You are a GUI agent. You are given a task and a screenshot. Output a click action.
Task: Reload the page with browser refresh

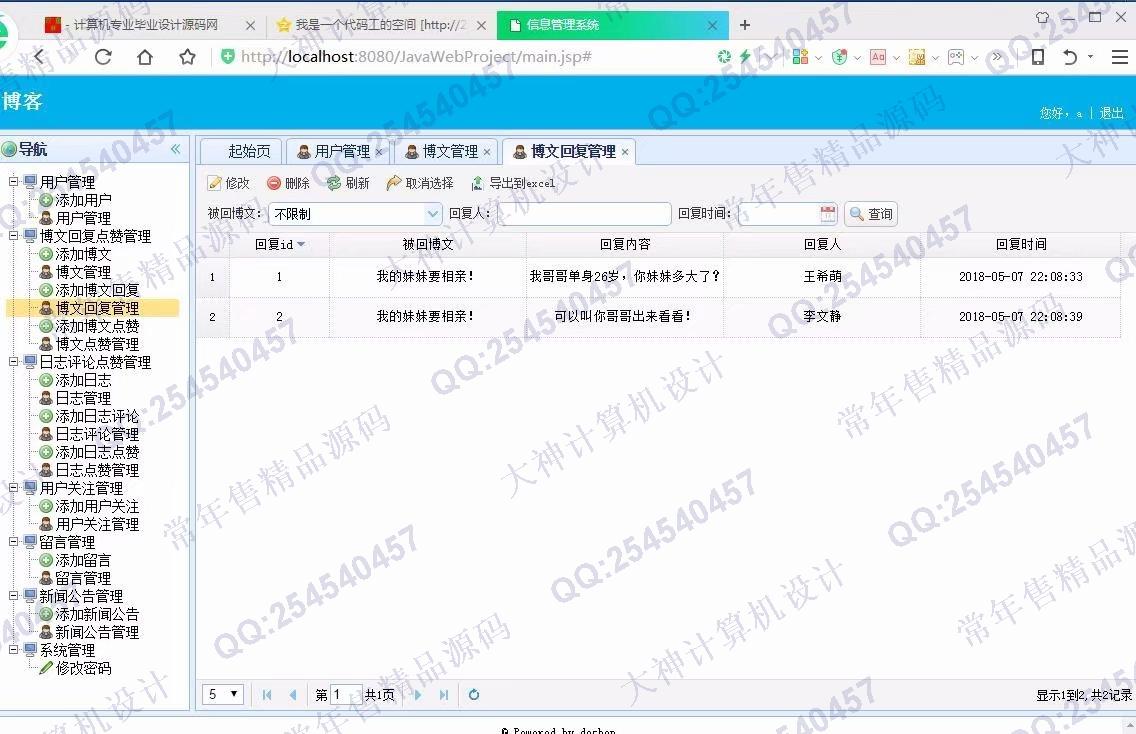pyautogui.click(x=104, y=57)
